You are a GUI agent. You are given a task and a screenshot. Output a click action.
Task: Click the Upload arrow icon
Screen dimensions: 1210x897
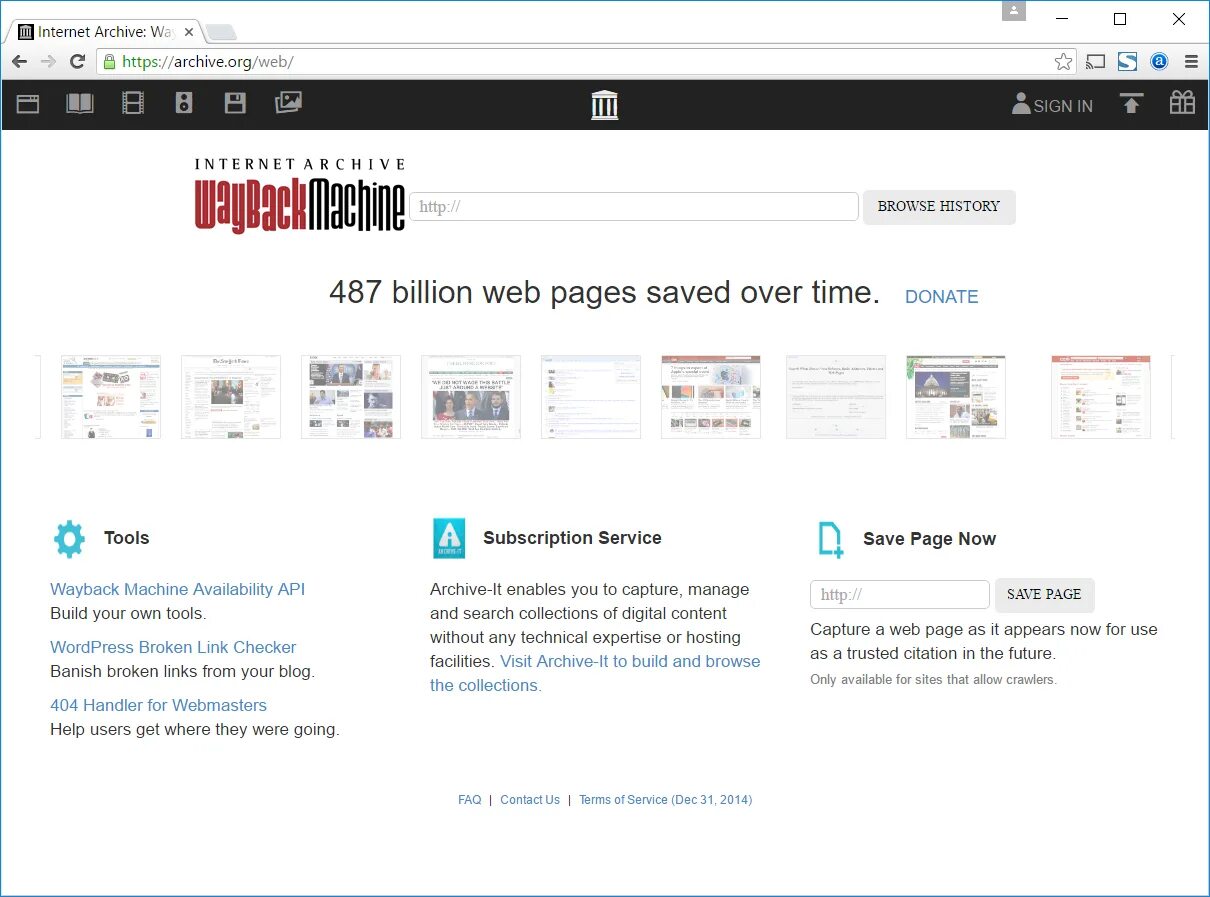coord(1131,103)
